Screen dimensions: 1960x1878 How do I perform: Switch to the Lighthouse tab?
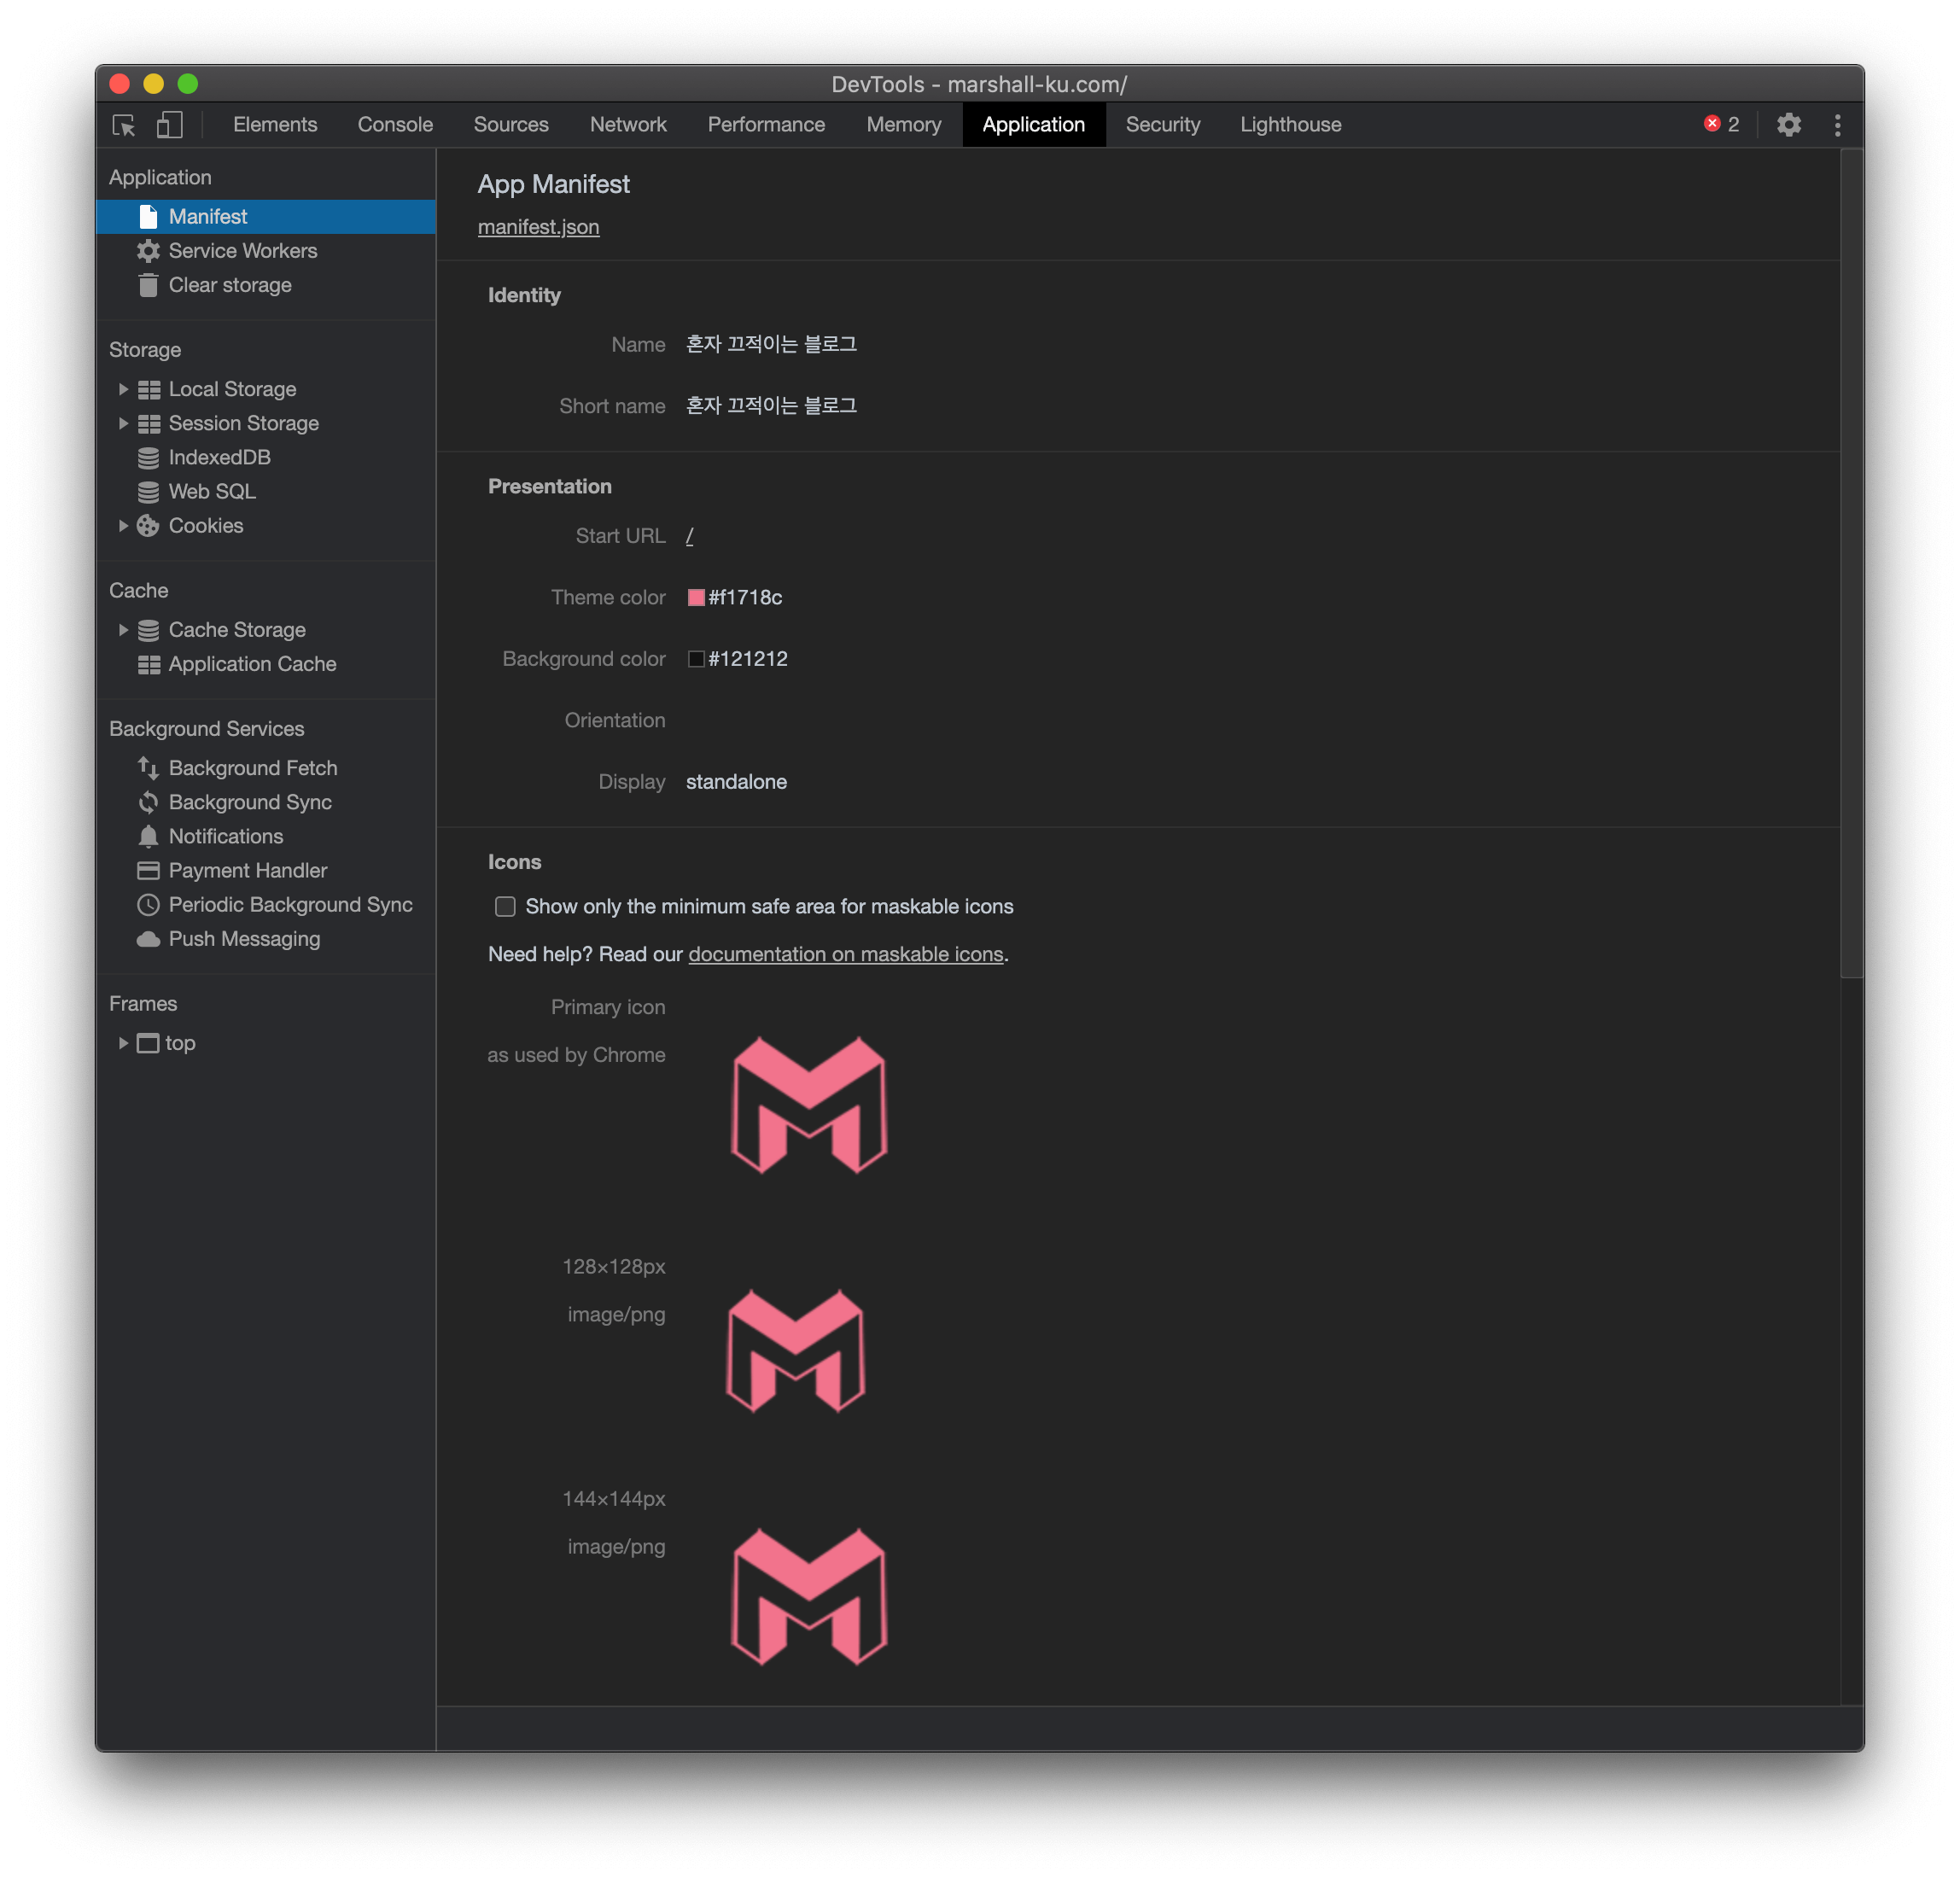coord(1290,125)
